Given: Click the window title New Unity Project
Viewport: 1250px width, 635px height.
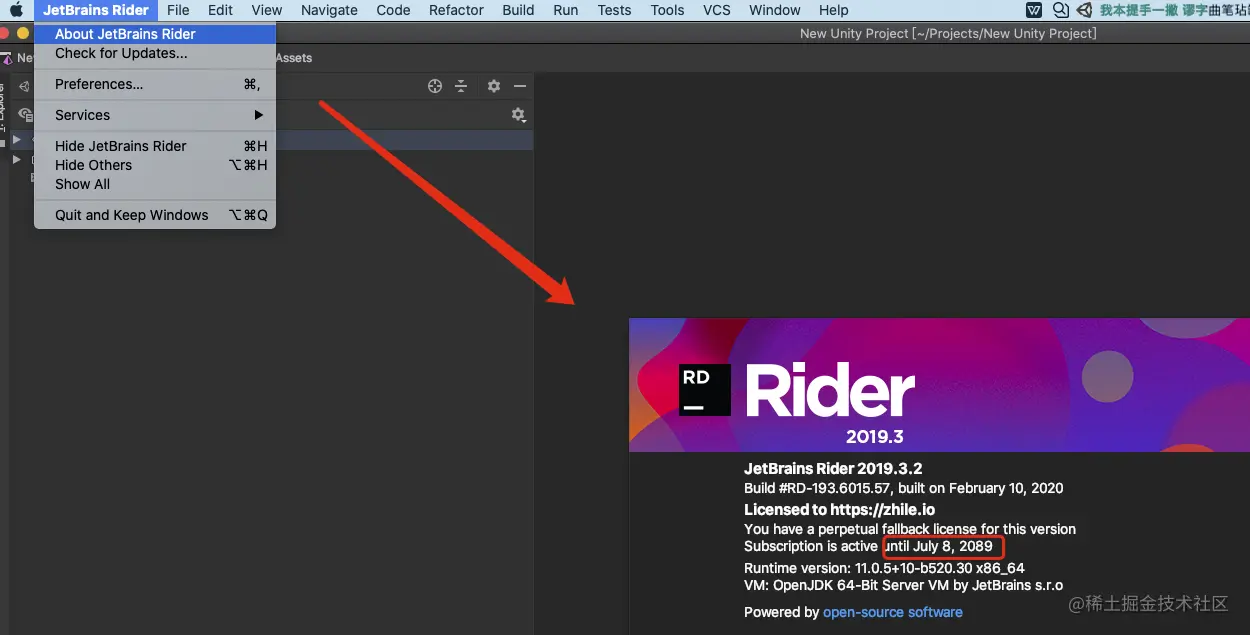Looking at the screenshot, I should [948, 34].
